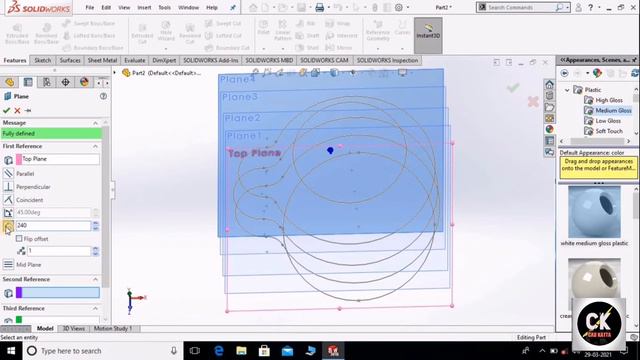Enable the Flip offset checkbox
Image resolution: width=640 pixels, height=360 pixels.
[x=19, y=238]
